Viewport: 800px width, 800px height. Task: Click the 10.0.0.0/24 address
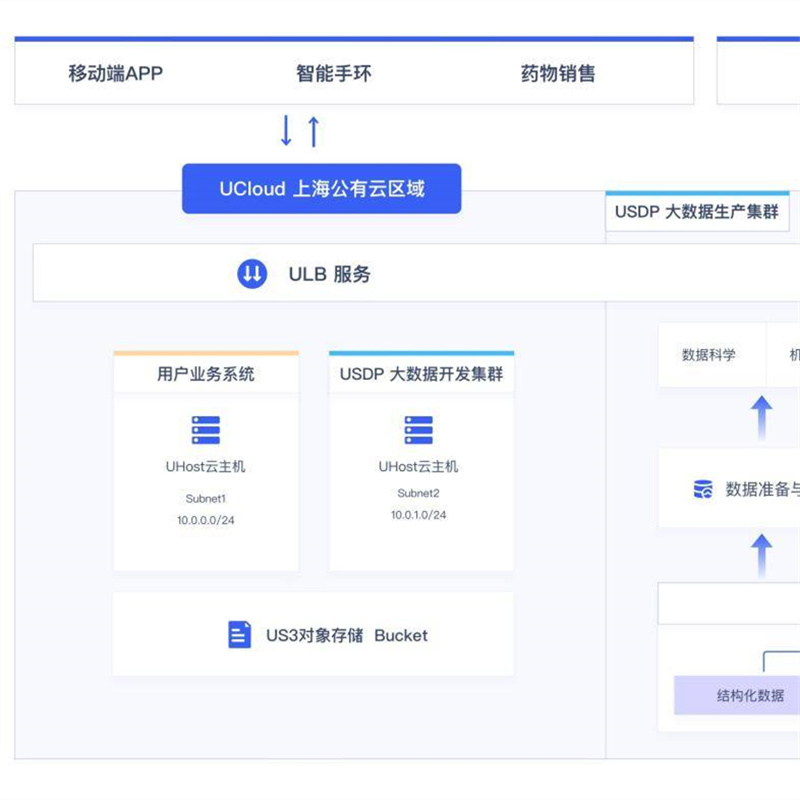click(x=206, y=520)
